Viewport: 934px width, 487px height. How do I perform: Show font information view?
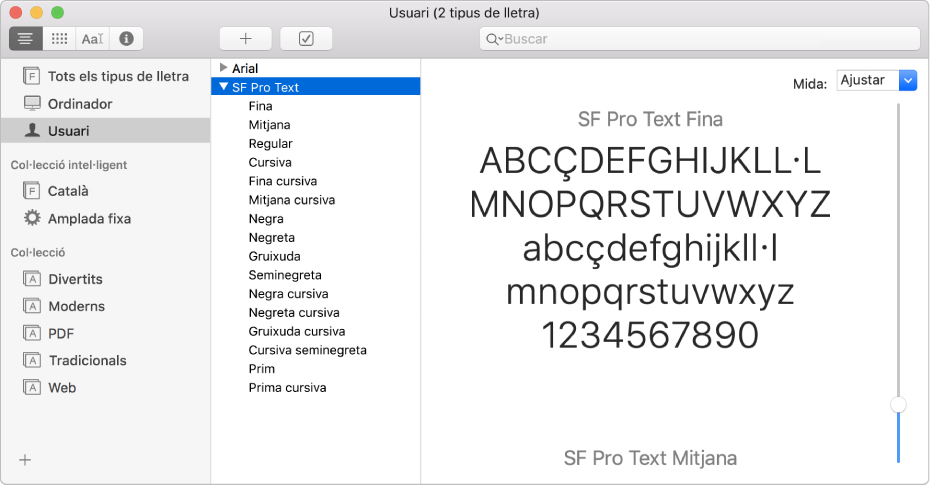coord(126,39)
